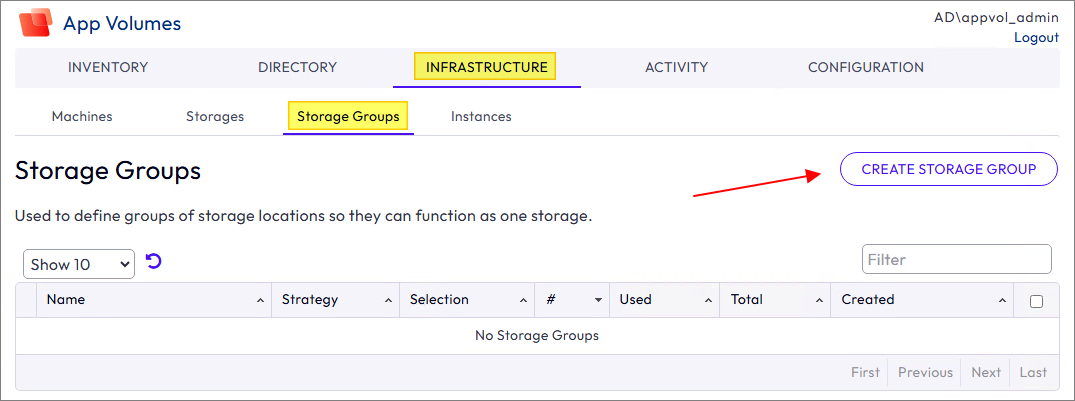Image resolution: width=1075 pixels, height=401 pixels.
Task: Click the Logout link
Action: point(1036,37)
